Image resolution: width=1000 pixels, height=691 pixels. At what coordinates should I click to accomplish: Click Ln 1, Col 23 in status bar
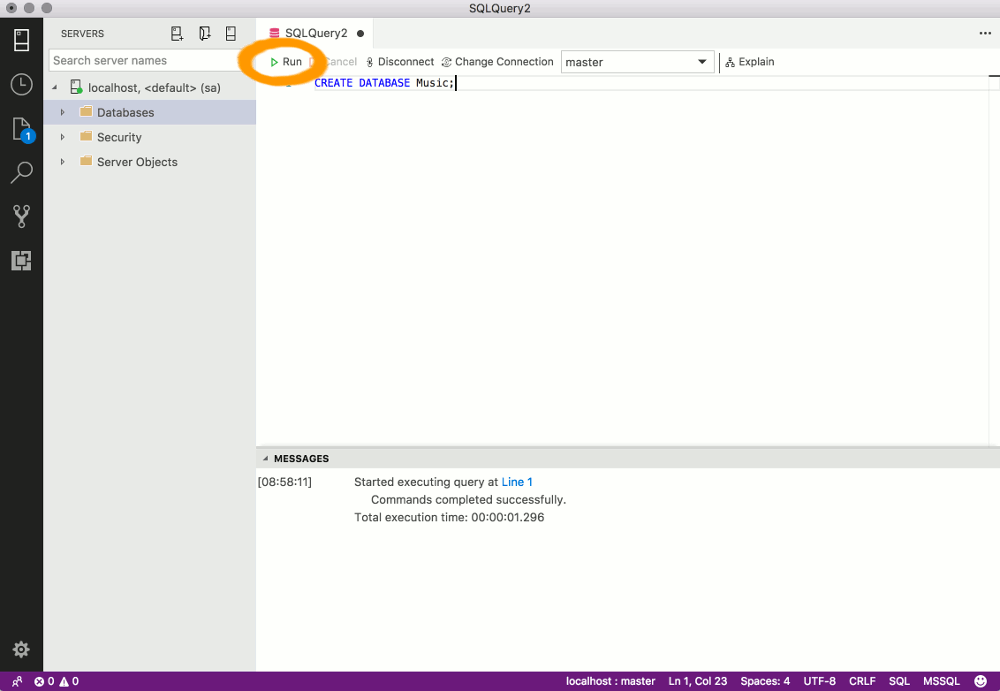tap(698, 681)
